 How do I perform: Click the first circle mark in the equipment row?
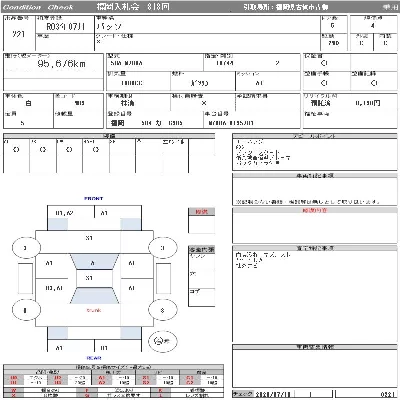pyautogui.click(x=16, y=150)
